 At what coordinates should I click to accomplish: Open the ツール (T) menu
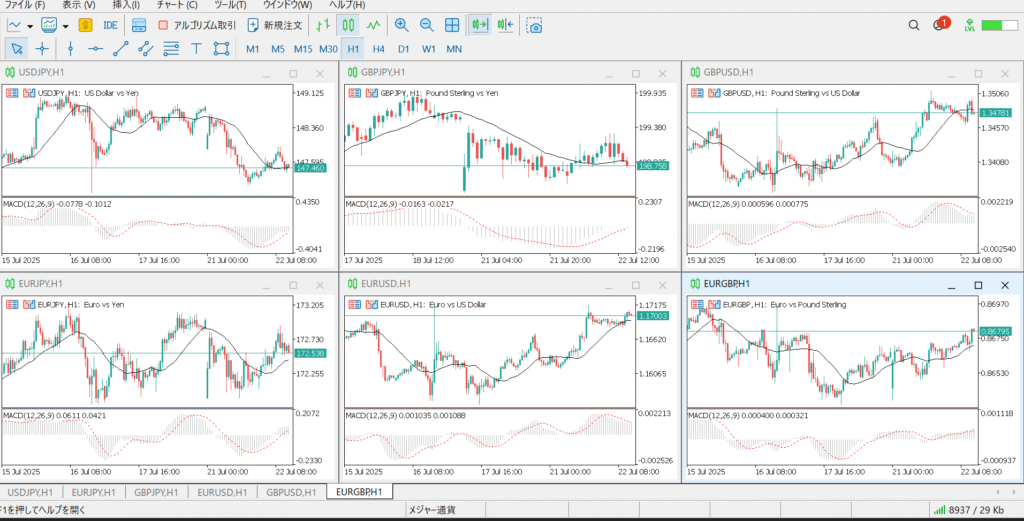point(231,5)
